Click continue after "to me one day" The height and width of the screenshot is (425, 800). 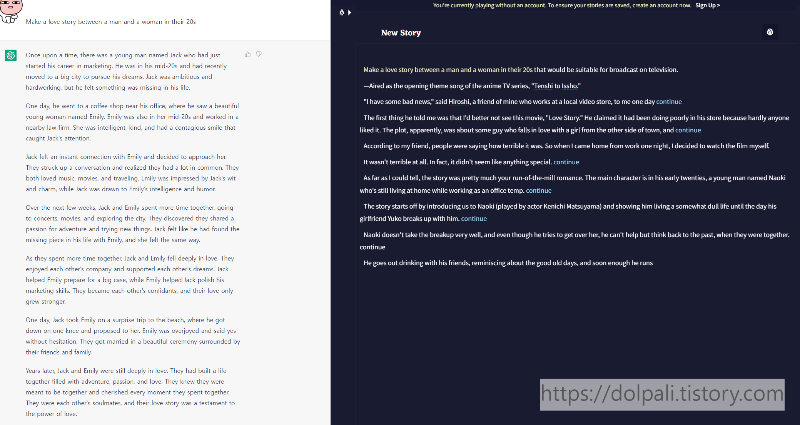(x=669, y=102)
